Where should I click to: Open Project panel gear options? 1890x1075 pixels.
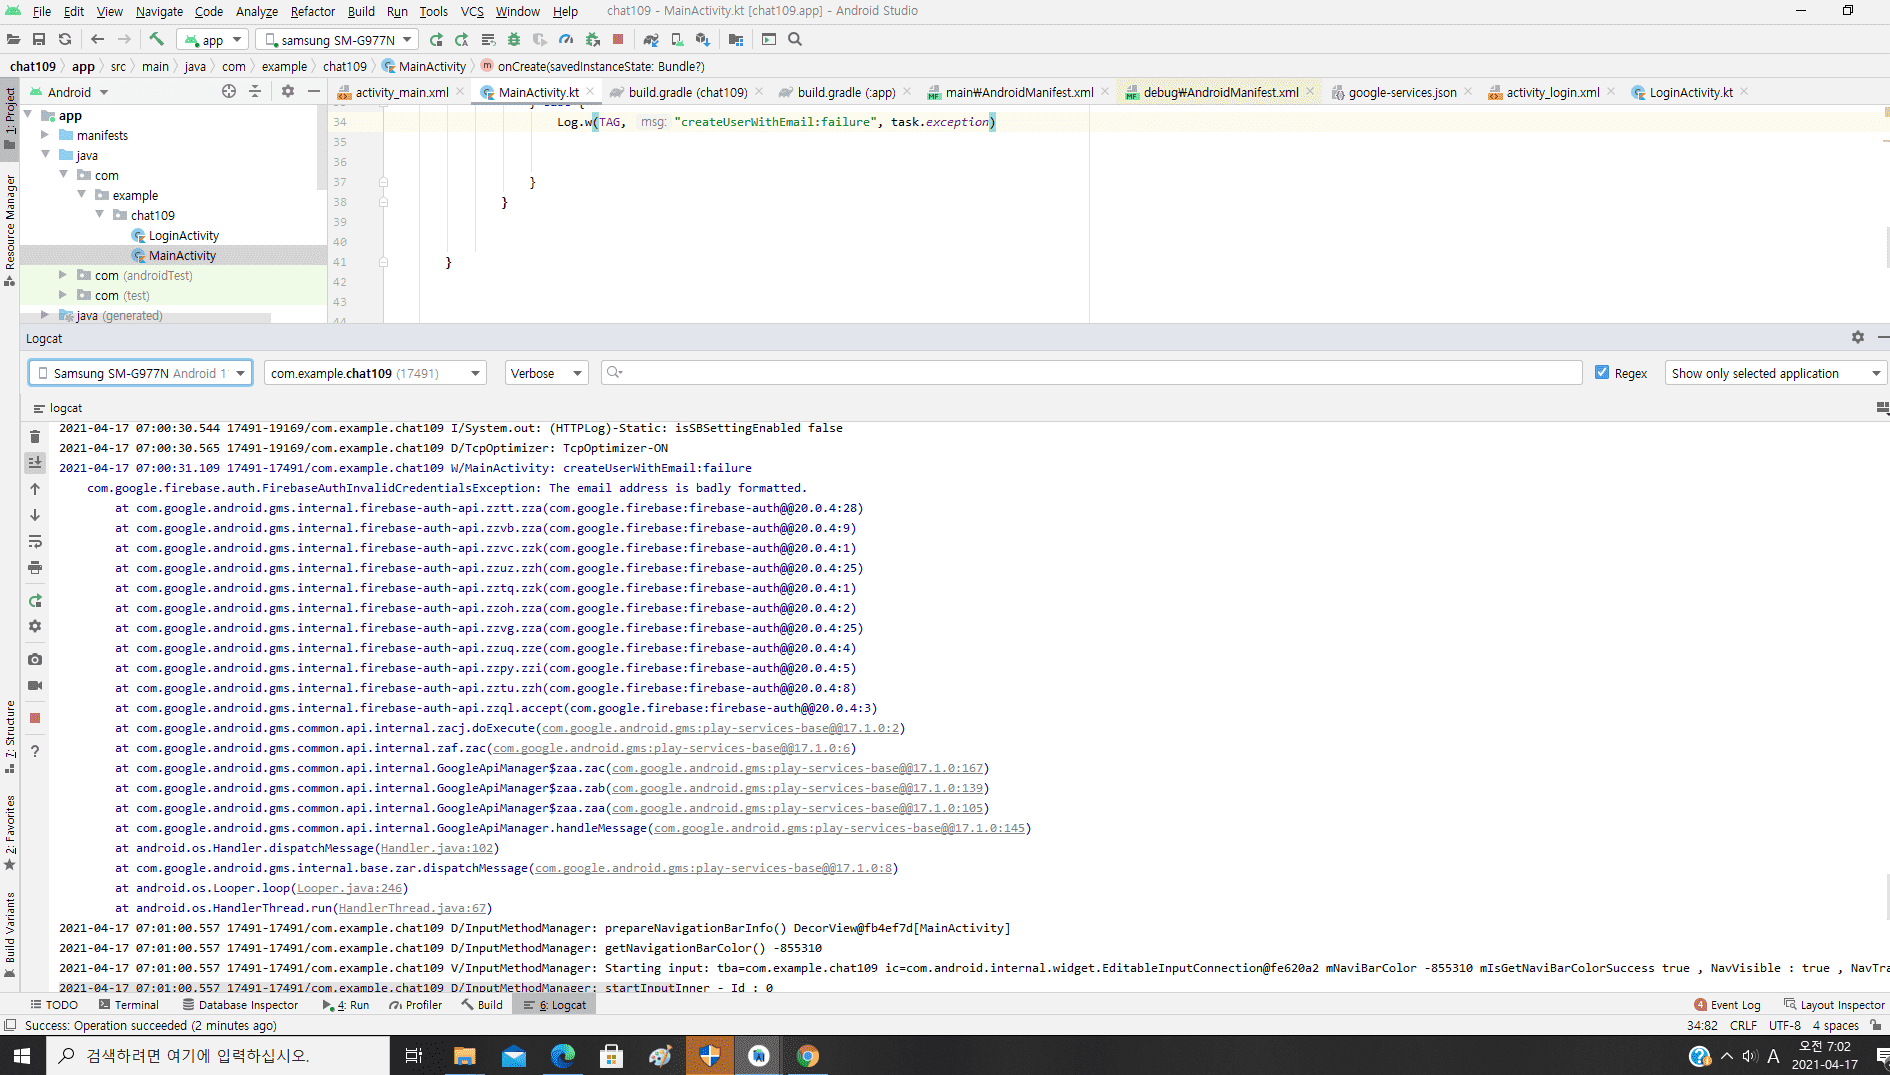tap(288, 91)
